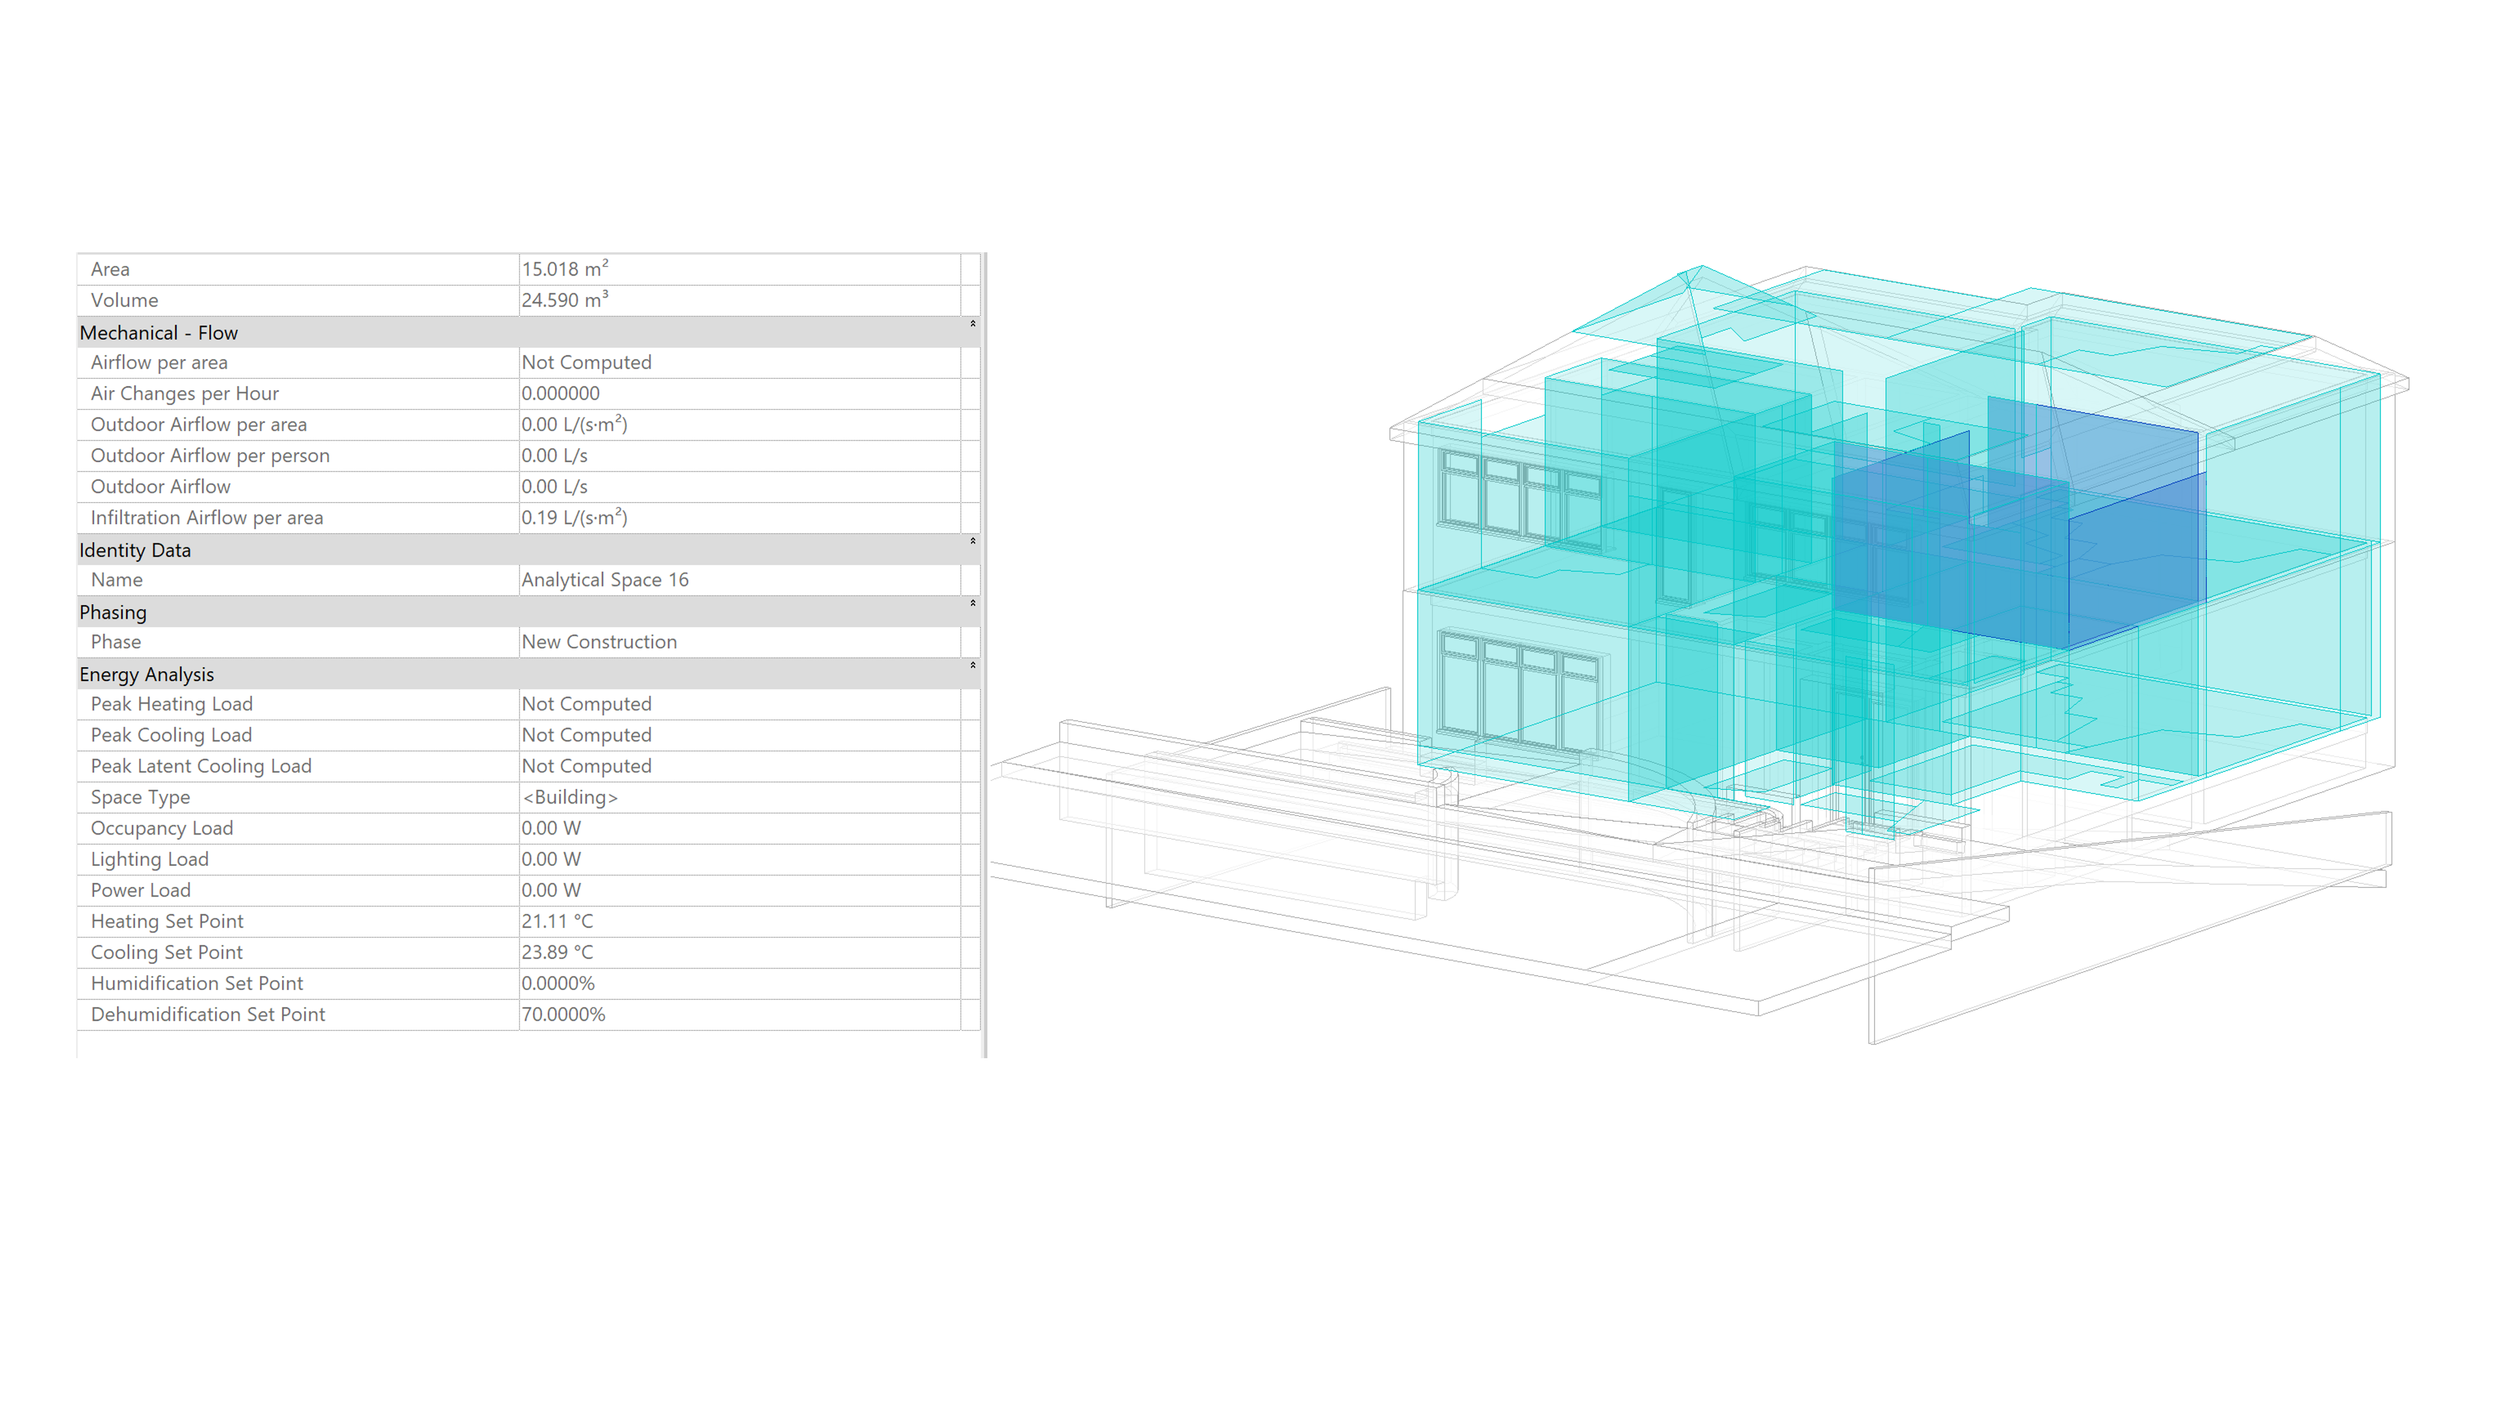Collapse the Energy Analysis section
Image resolution: width=2500 pixels, height=1407 pixels.
click(972, 665)
